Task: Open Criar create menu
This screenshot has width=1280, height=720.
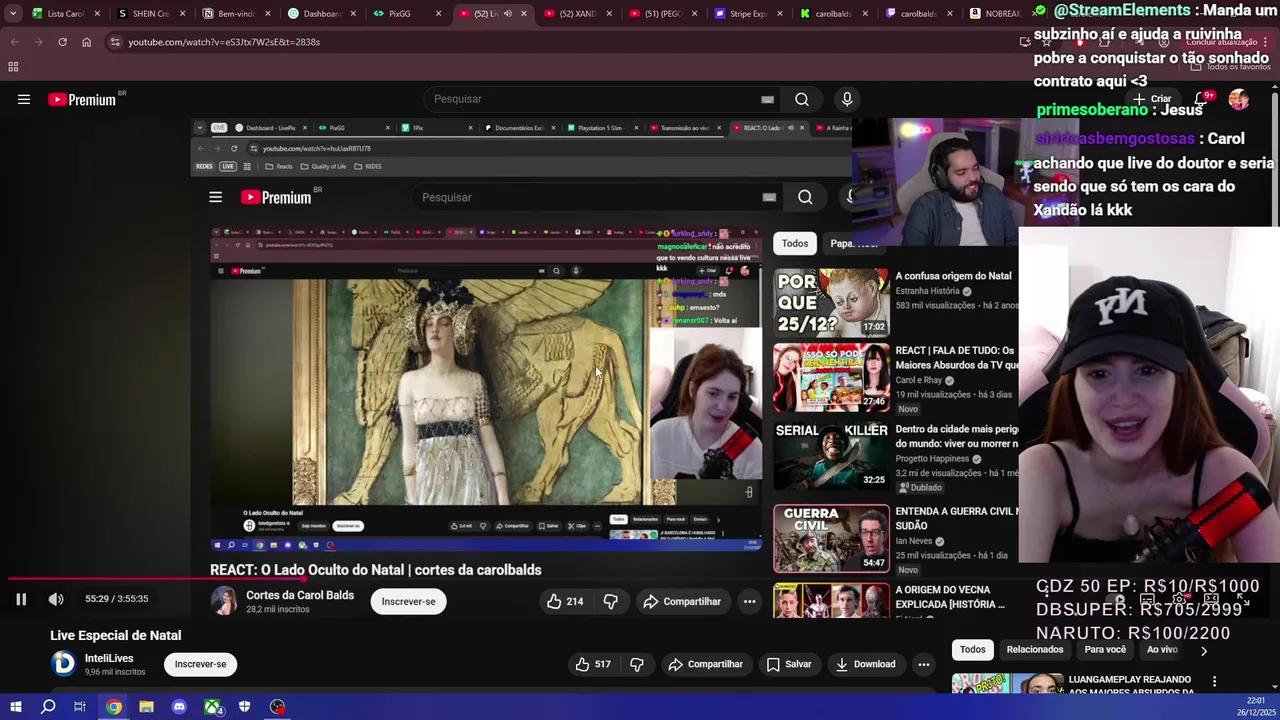Action: point(1152,99)
